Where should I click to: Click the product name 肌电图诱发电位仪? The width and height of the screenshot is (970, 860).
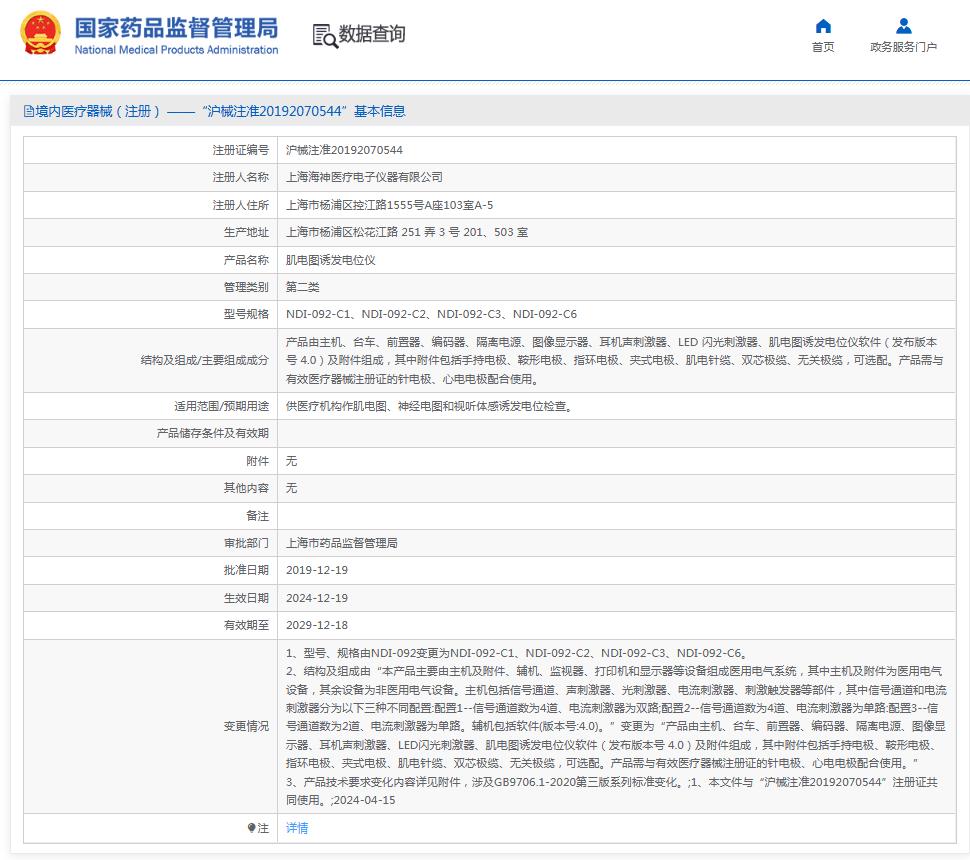330,260
